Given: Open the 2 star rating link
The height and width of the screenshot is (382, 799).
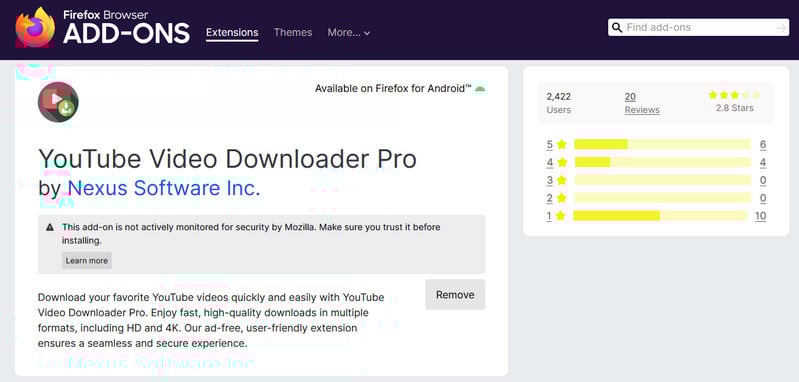Looking at the screenshot, I should tap(550, 198).
